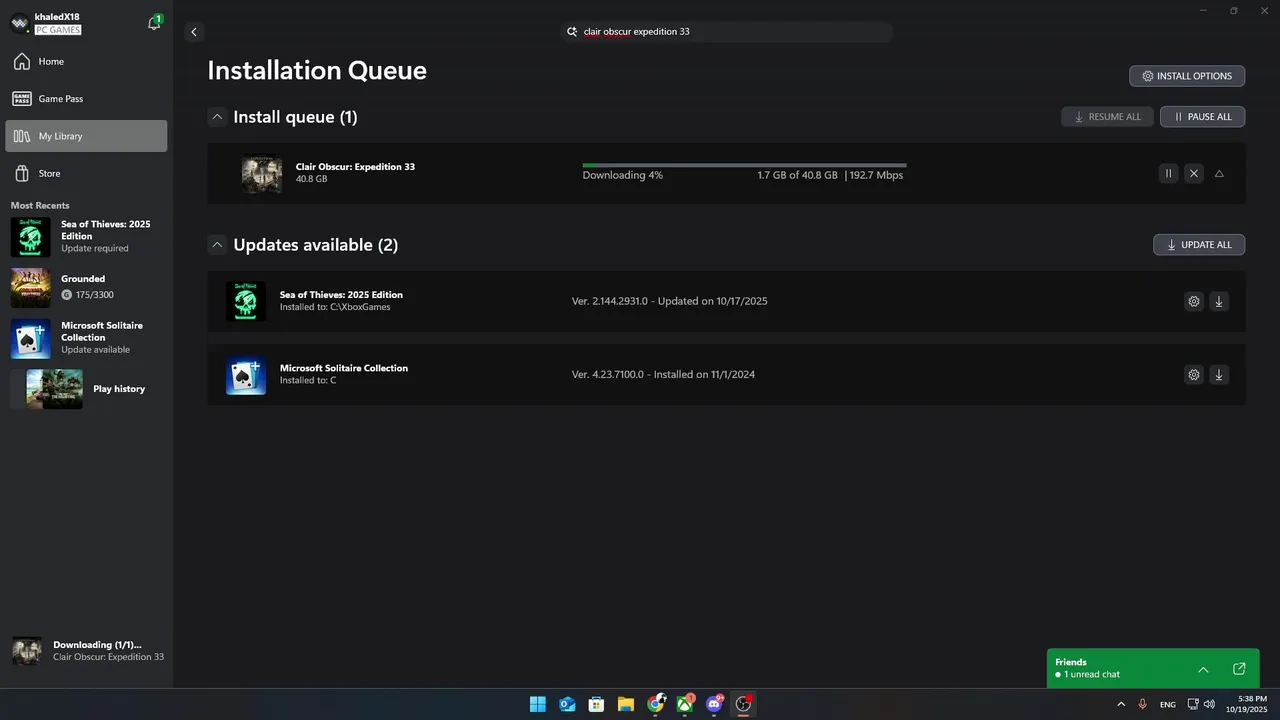Viewport: 1280px width, 720px height.
Task: Select My Library in the sidebar
Action: [x=86, y=136]
